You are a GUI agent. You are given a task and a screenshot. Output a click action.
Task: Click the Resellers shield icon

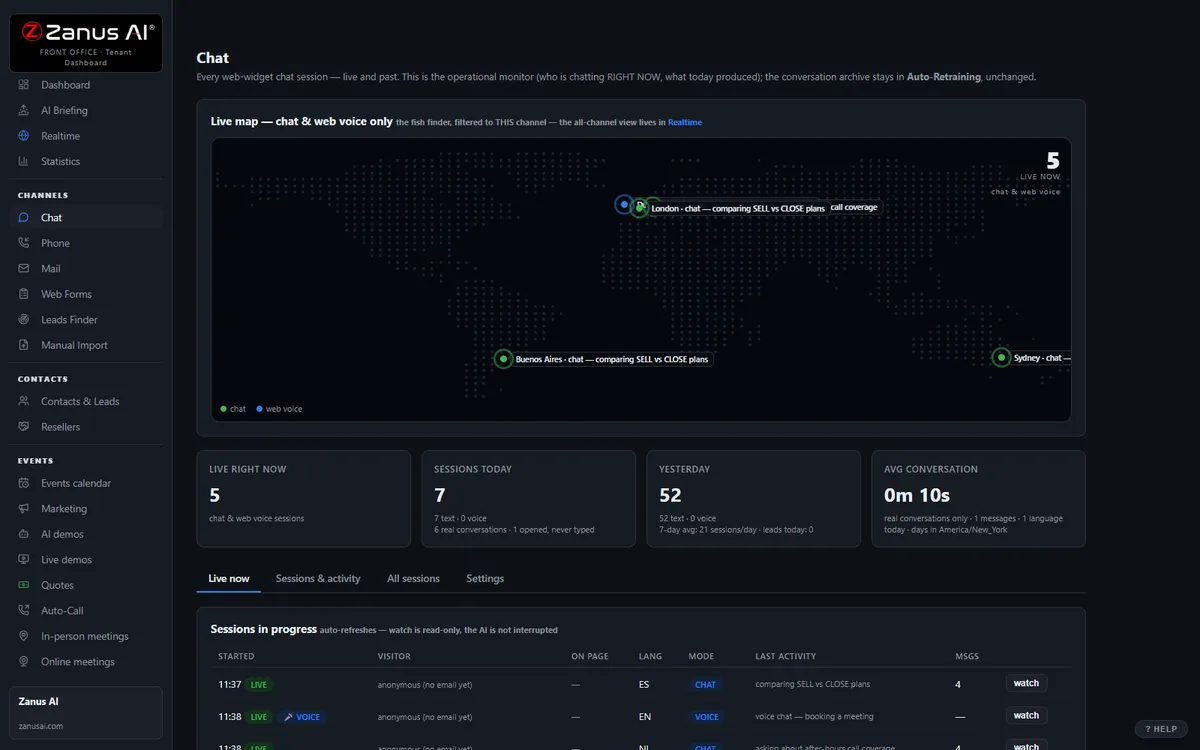click(x=24, y=427)
